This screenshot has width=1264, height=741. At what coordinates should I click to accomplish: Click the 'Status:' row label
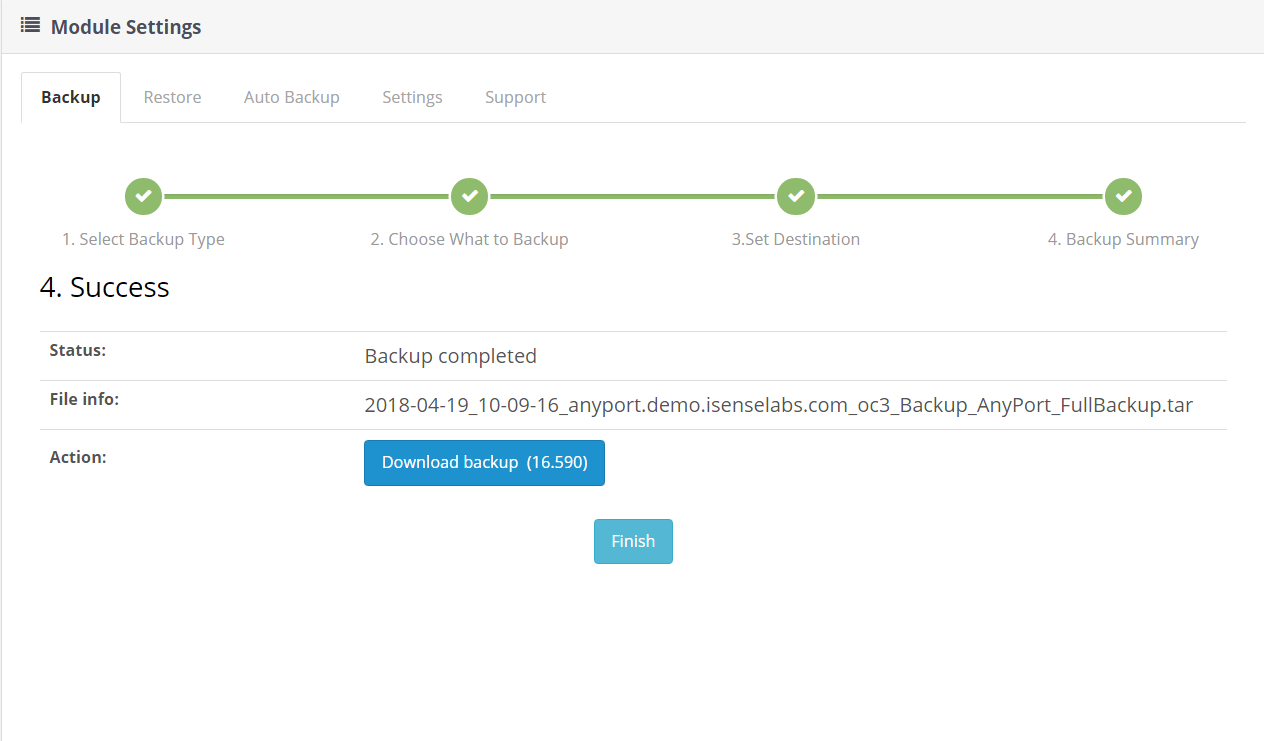(x=78, y=351)
